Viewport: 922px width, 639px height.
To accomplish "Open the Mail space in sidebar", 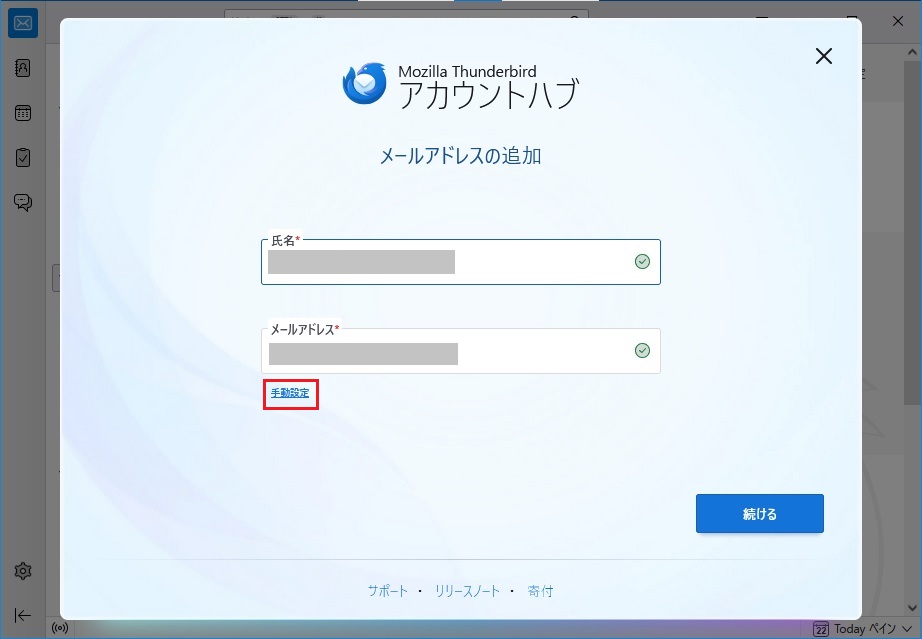I will point(23,23).
